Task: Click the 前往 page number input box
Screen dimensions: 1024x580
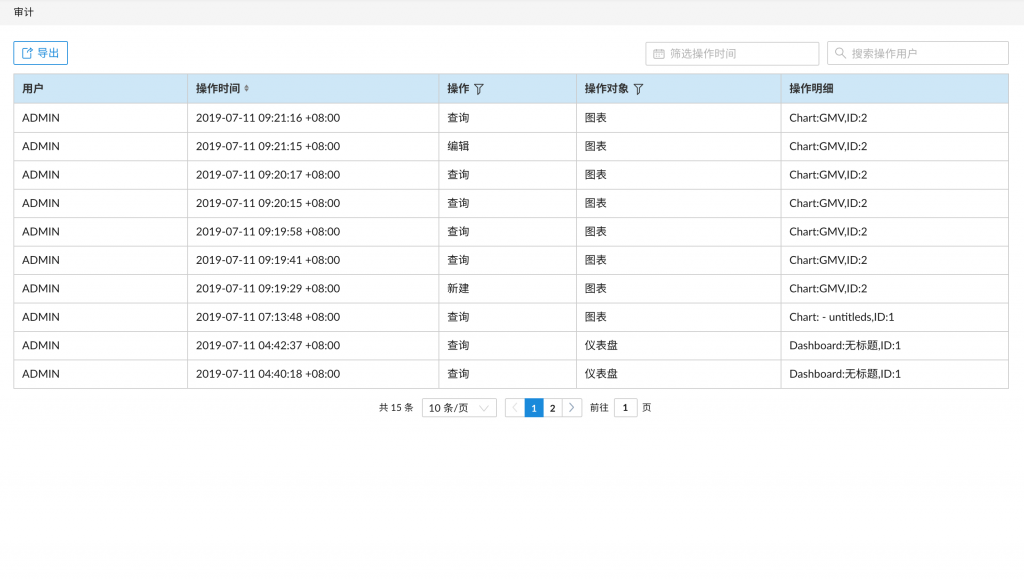Action: pos(625,408)
